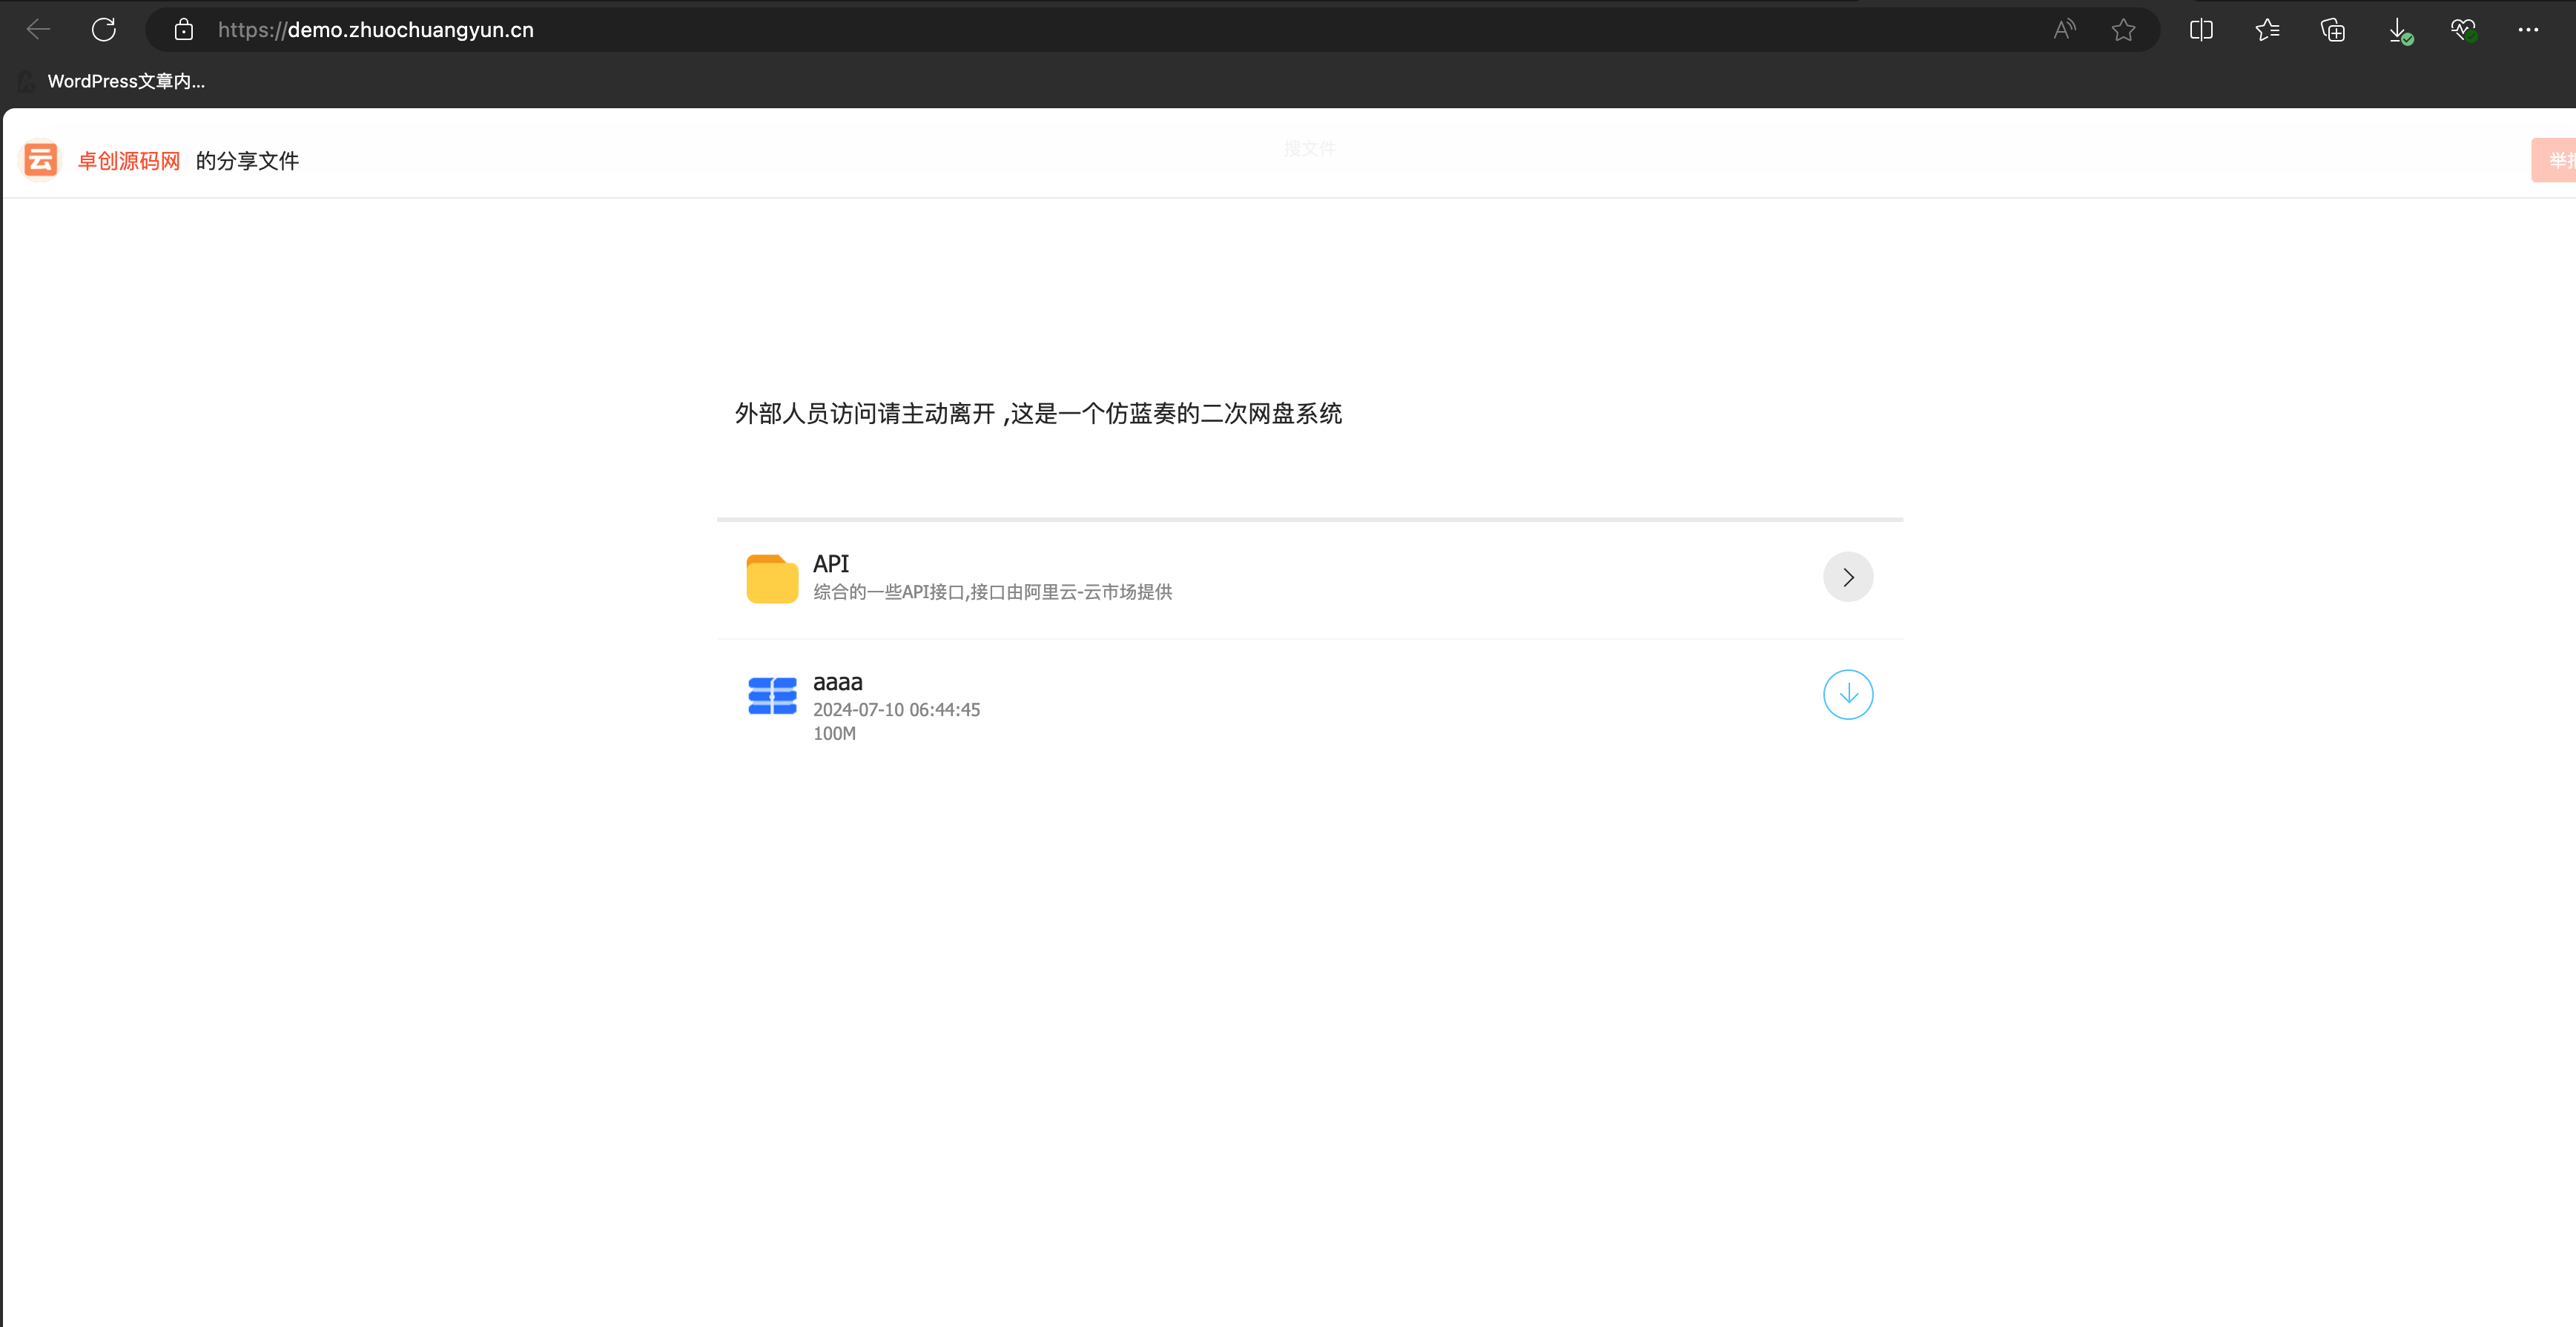Viewport: 2576px width, 1327px height.
Task: Click the blue aaaa file icon
Action: tap(772, 696)
